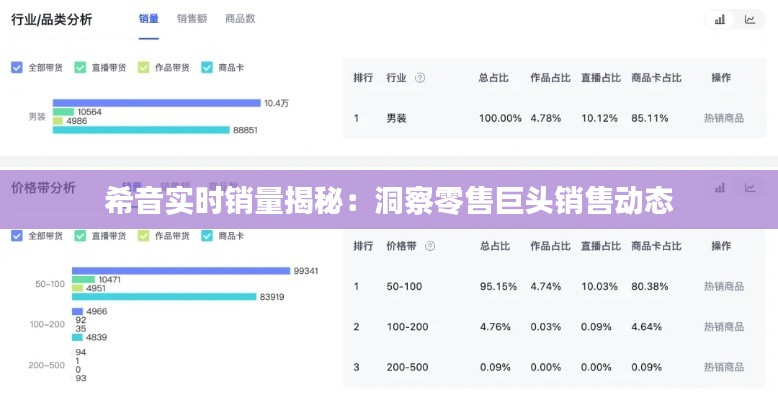Toggle 全部带货 checkbox in industry analysis legend
This screenshot has width=778, height=400.
tap(17, 67)
